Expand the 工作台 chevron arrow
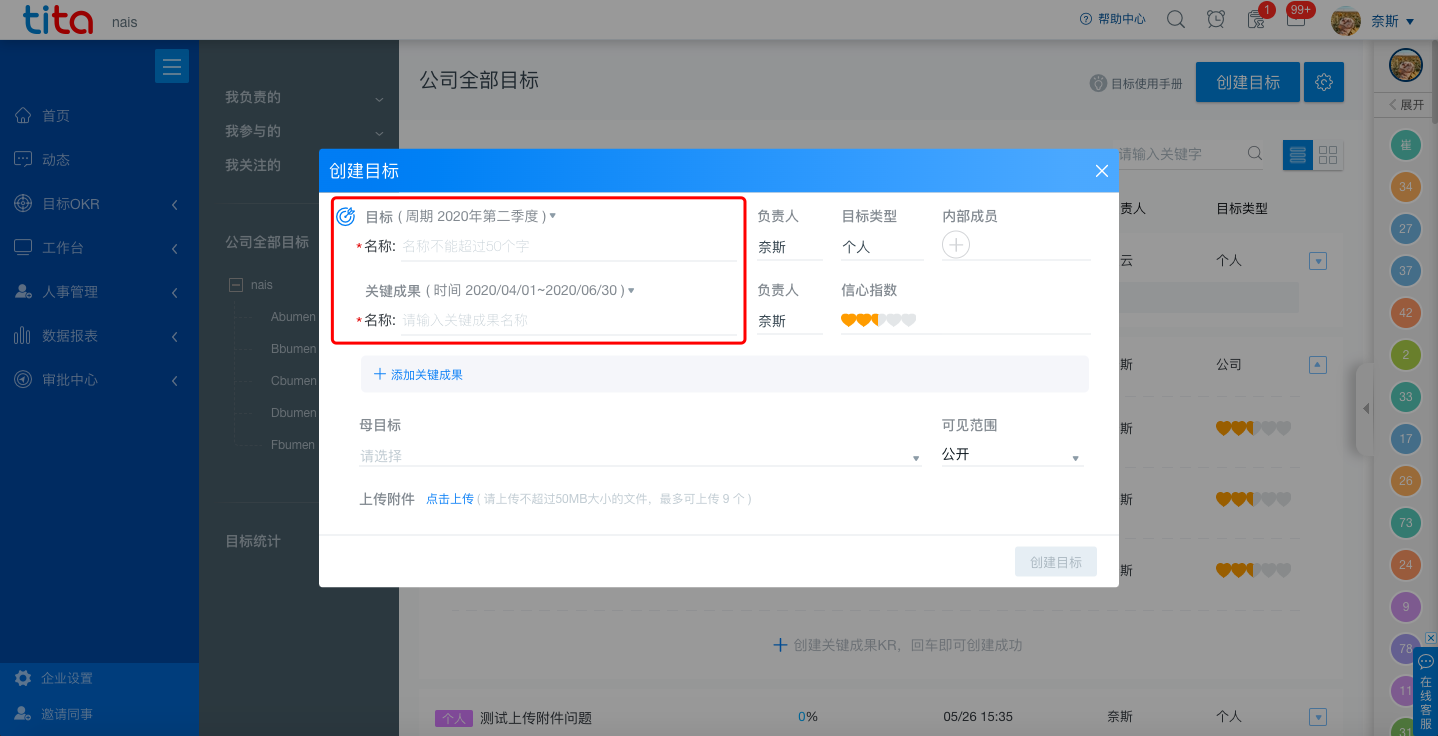This screenshot has height=736, width=1438. pyautogui.click(x=175, y=248)
